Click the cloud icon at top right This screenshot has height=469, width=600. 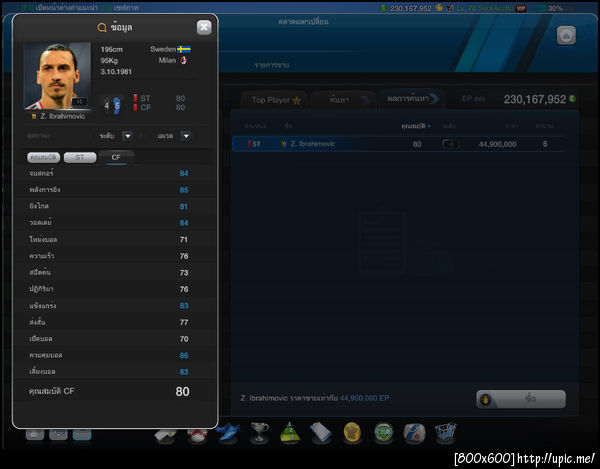click(x=566, y=36)
